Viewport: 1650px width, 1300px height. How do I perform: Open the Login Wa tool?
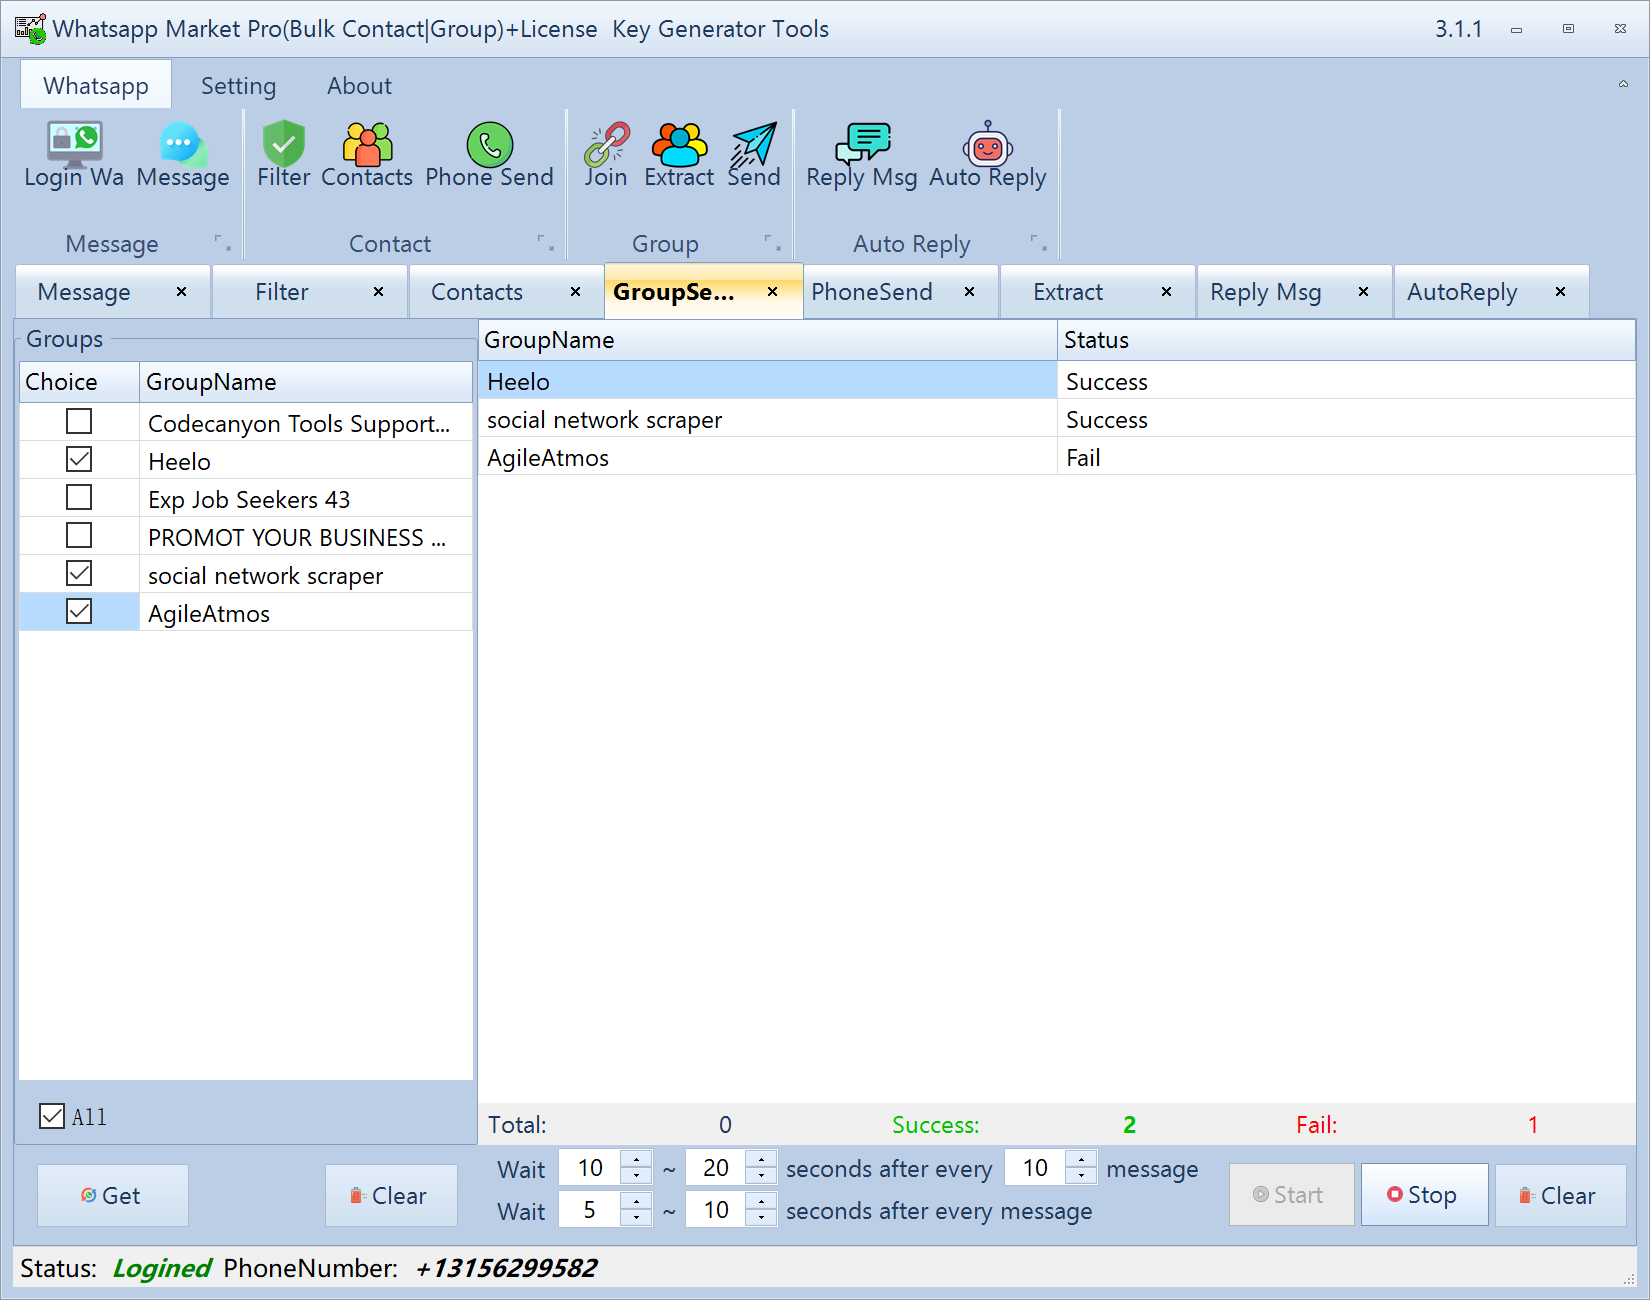[x=74, y=155]
